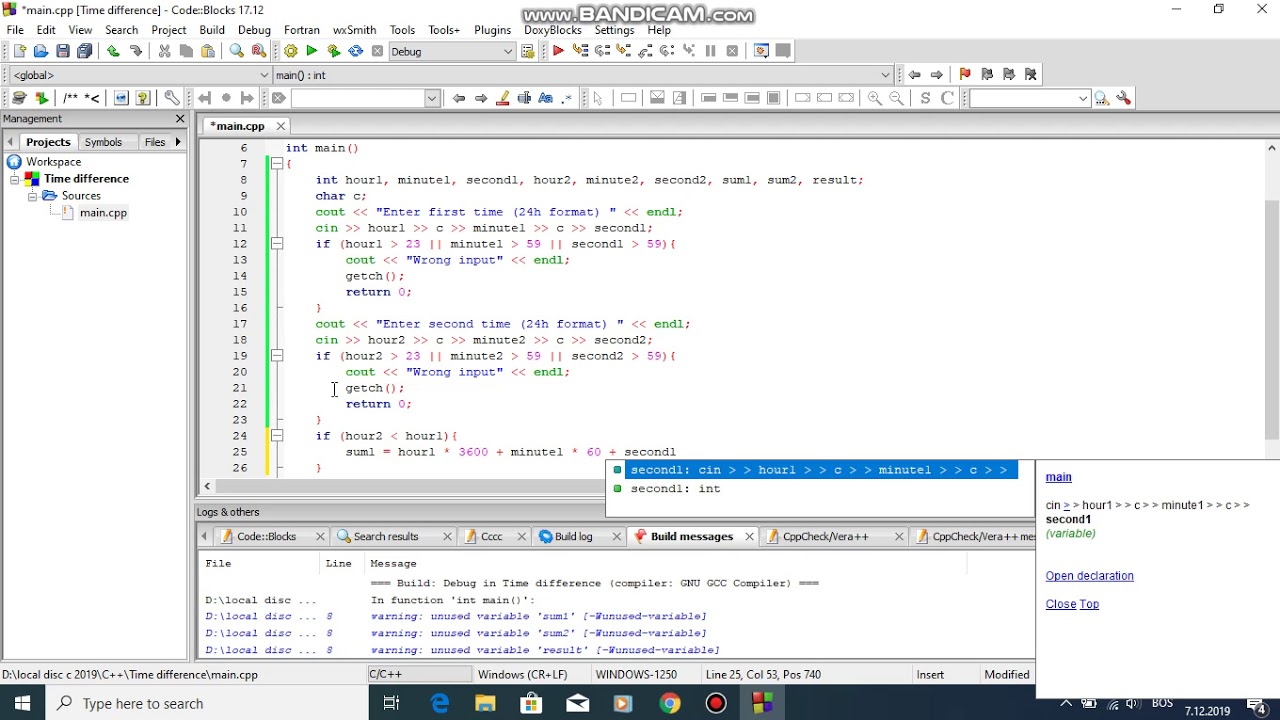Click the Windows Start button
Viewport: 1280px width, 720px height.
coord(22,703)
